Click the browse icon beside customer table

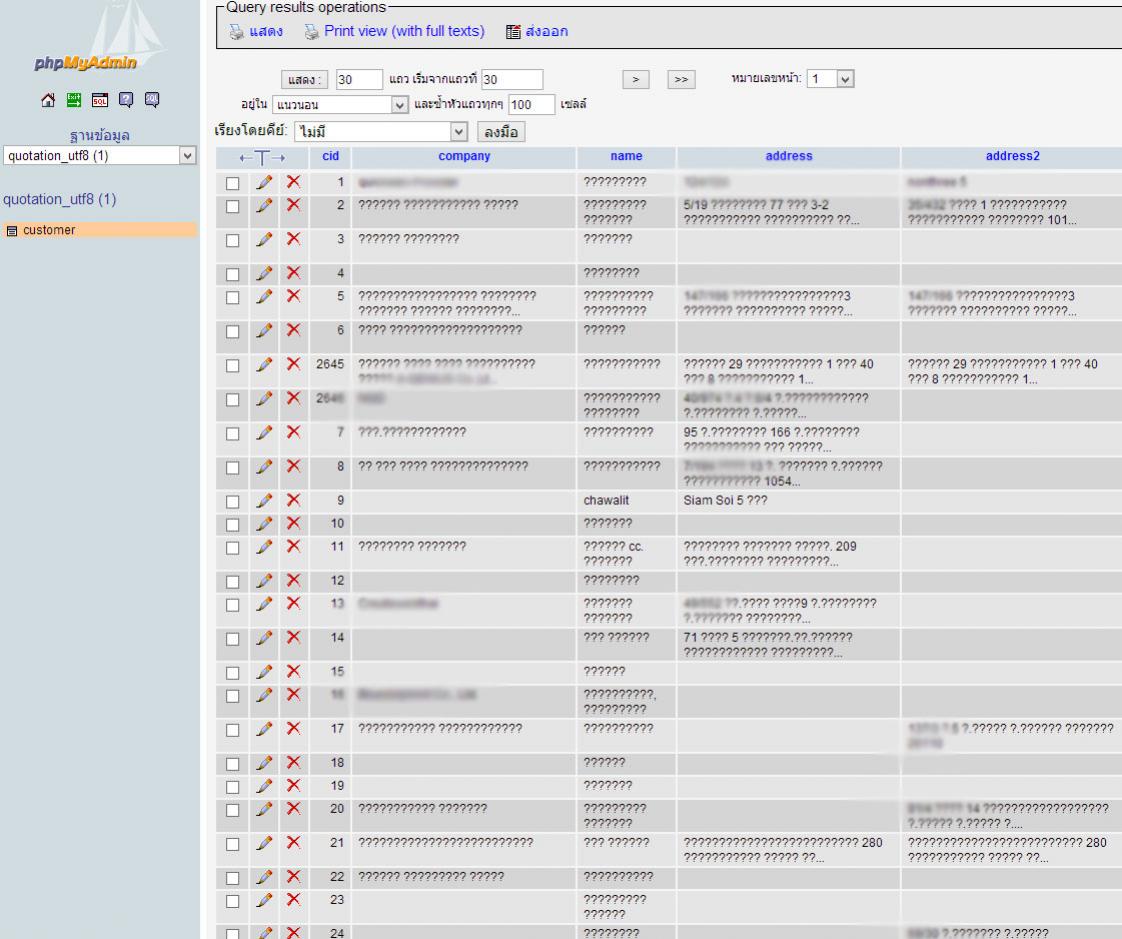tap(11, 230)
